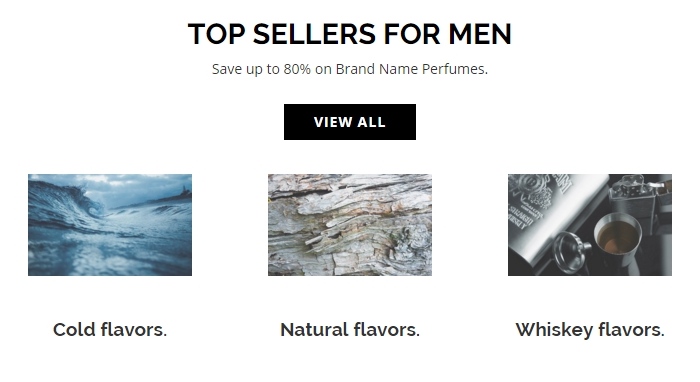Open the tree bark image

click(350, 225)
